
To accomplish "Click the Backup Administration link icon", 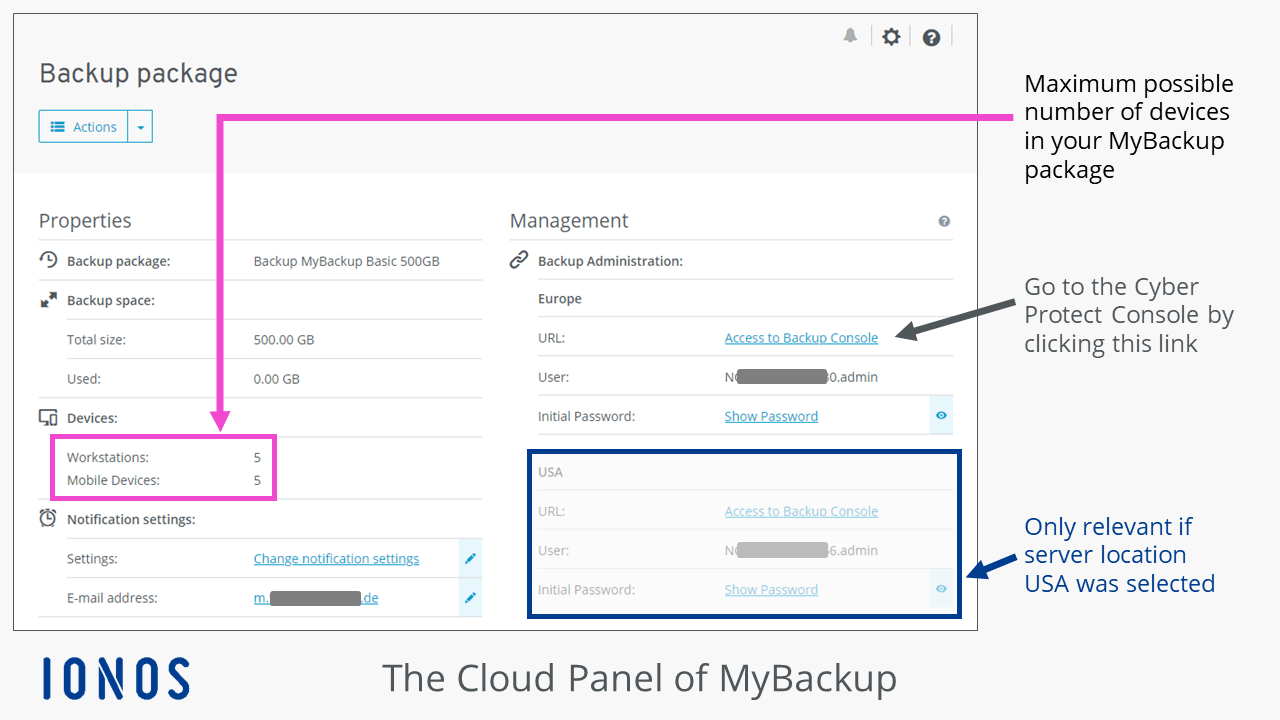I will click(x=519, y=260).
